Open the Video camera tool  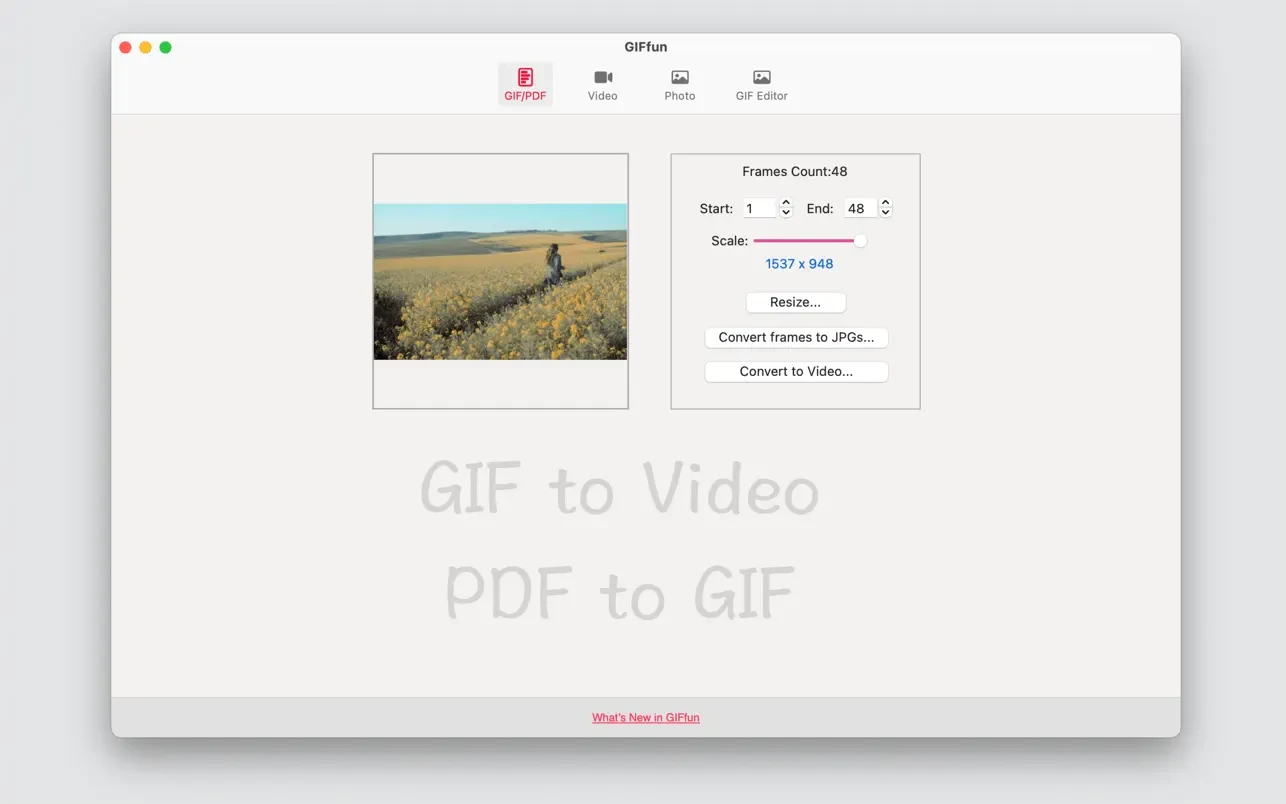602,84
